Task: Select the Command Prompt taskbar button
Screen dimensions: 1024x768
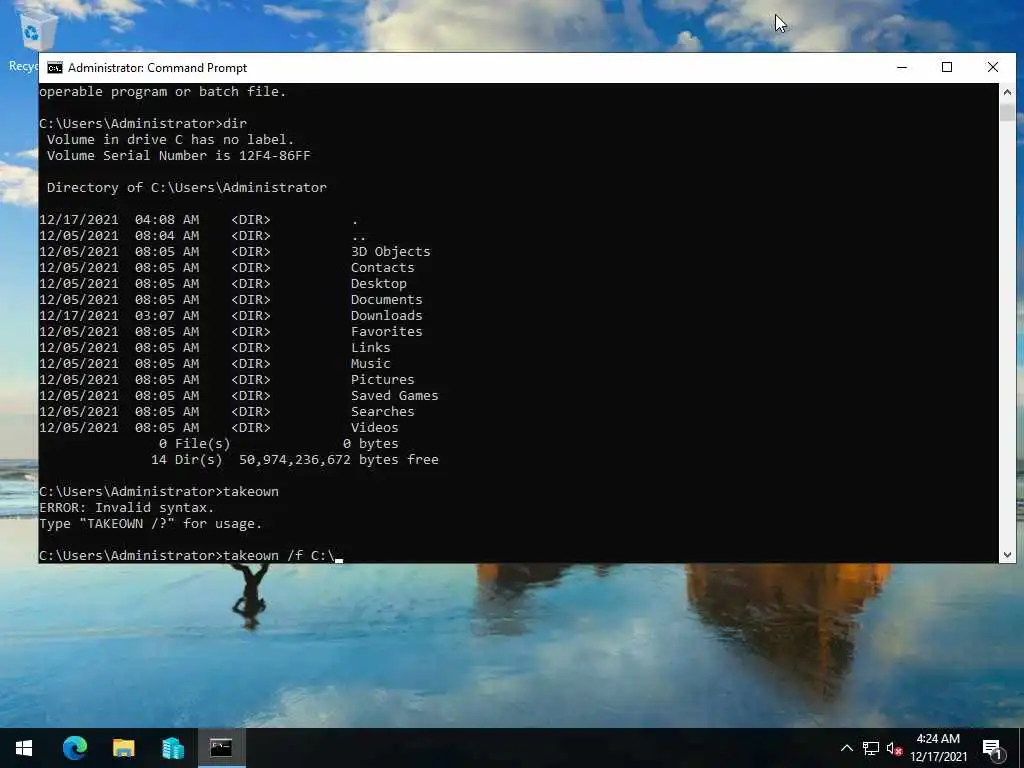Action: [221, 748]
